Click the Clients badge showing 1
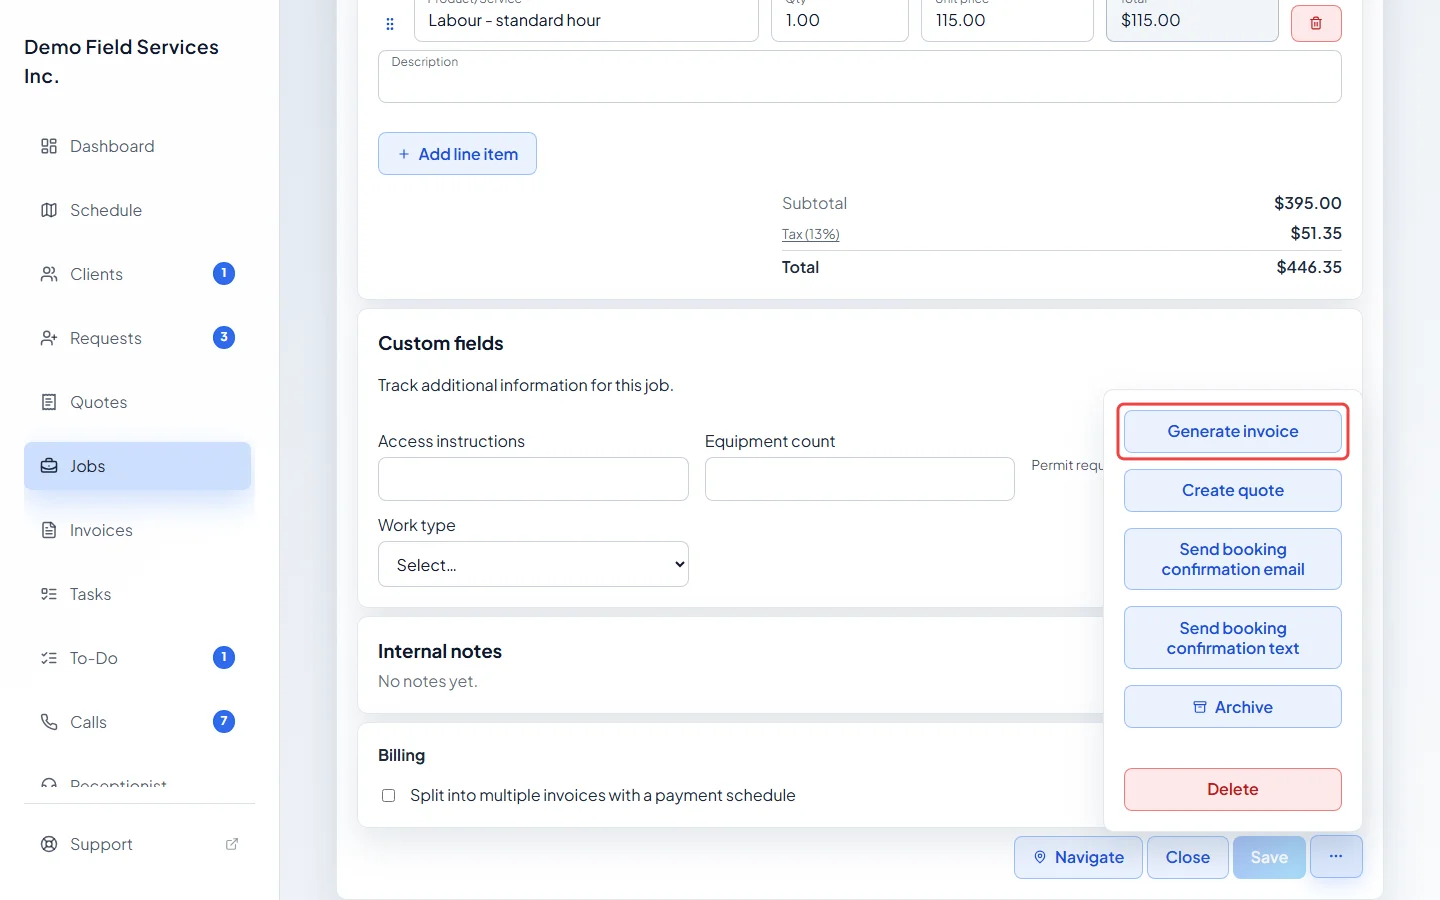The height and width of the screenshot is (900, 1440). click(224, 273)
